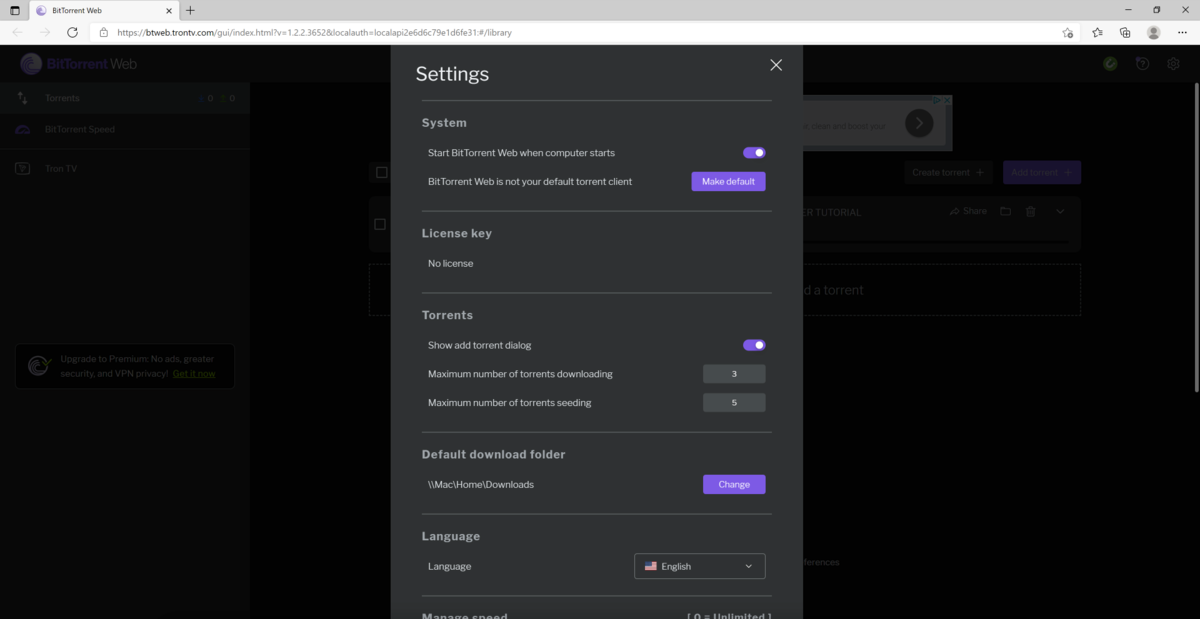Toggle Start BitTorrent Web when computer starts

754,153
